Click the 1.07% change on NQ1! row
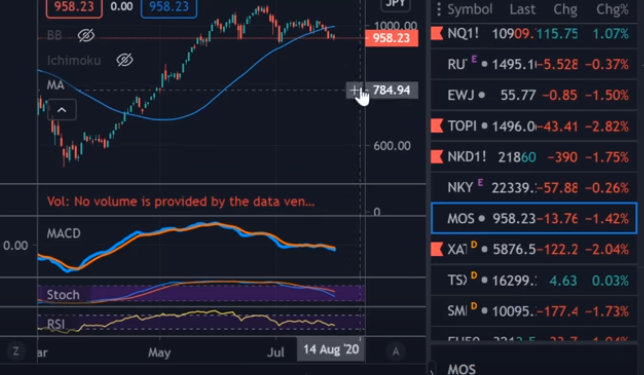Viewport: 644px width, 375px height. [x=611, y=34]
